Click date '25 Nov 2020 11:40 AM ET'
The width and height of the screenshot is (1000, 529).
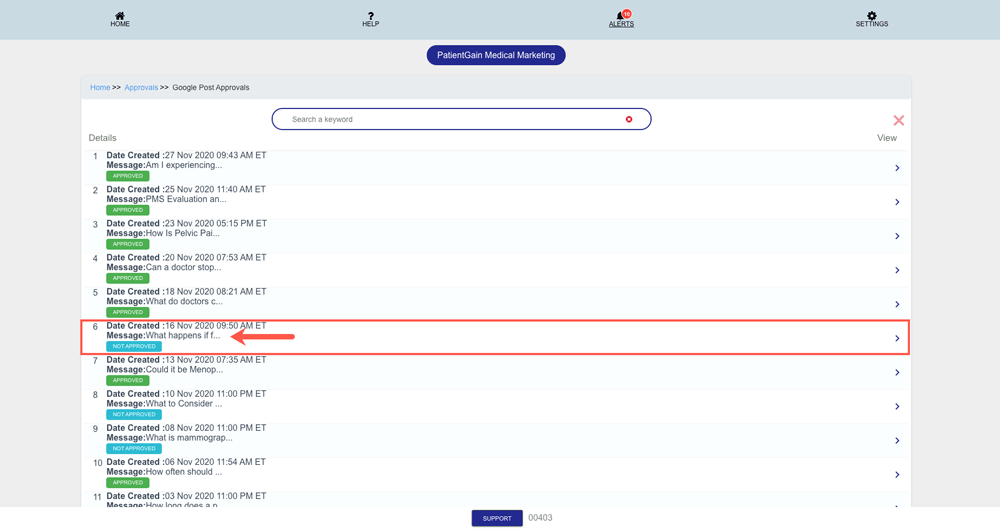click(215, 190)
